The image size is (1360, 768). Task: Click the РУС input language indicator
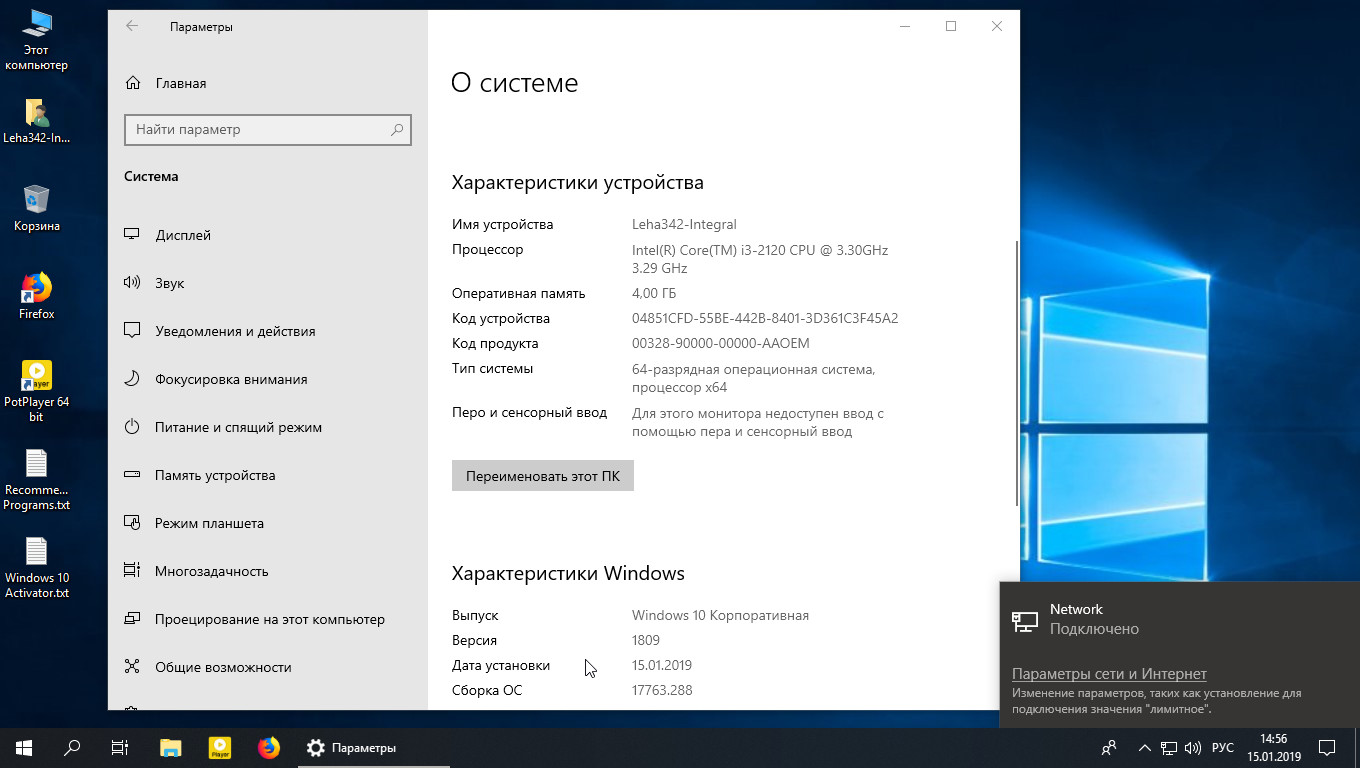(1222, 748)
